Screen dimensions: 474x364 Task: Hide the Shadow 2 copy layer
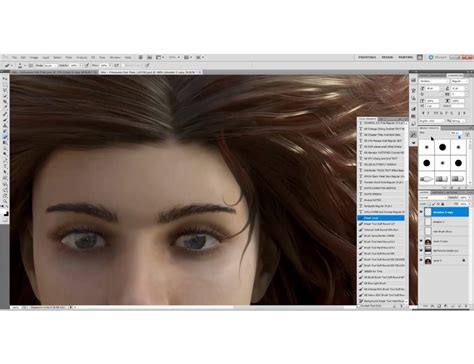(421, 212)
